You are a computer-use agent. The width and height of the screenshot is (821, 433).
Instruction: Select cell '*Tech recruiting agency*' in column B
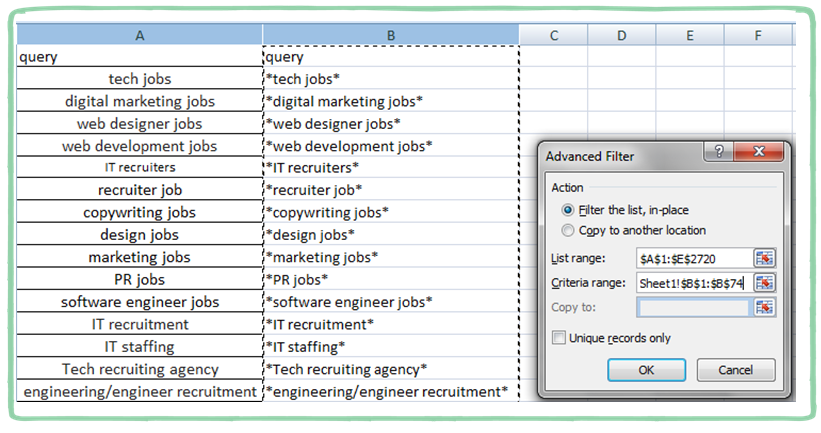[391, 369]
